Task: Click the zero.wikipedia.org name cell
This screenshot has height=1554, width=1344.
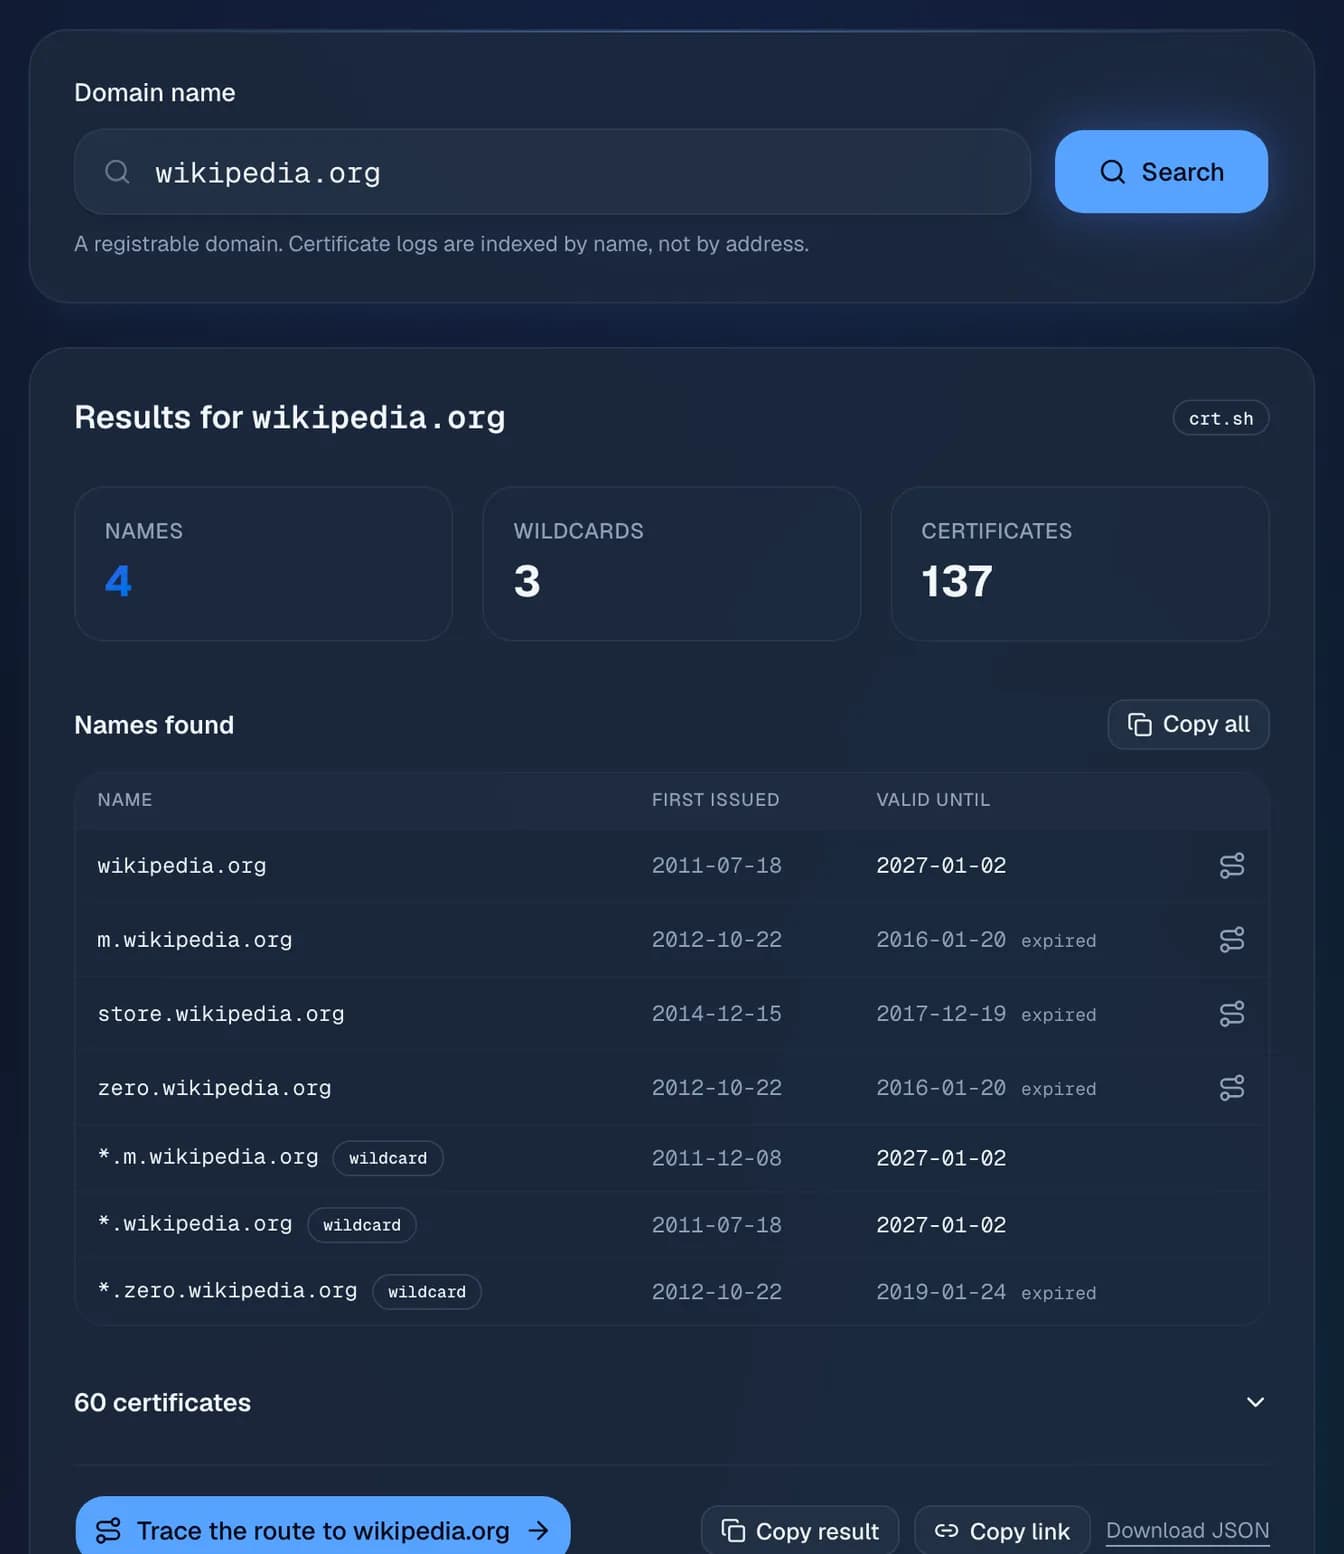Action: pos(214,1088)
